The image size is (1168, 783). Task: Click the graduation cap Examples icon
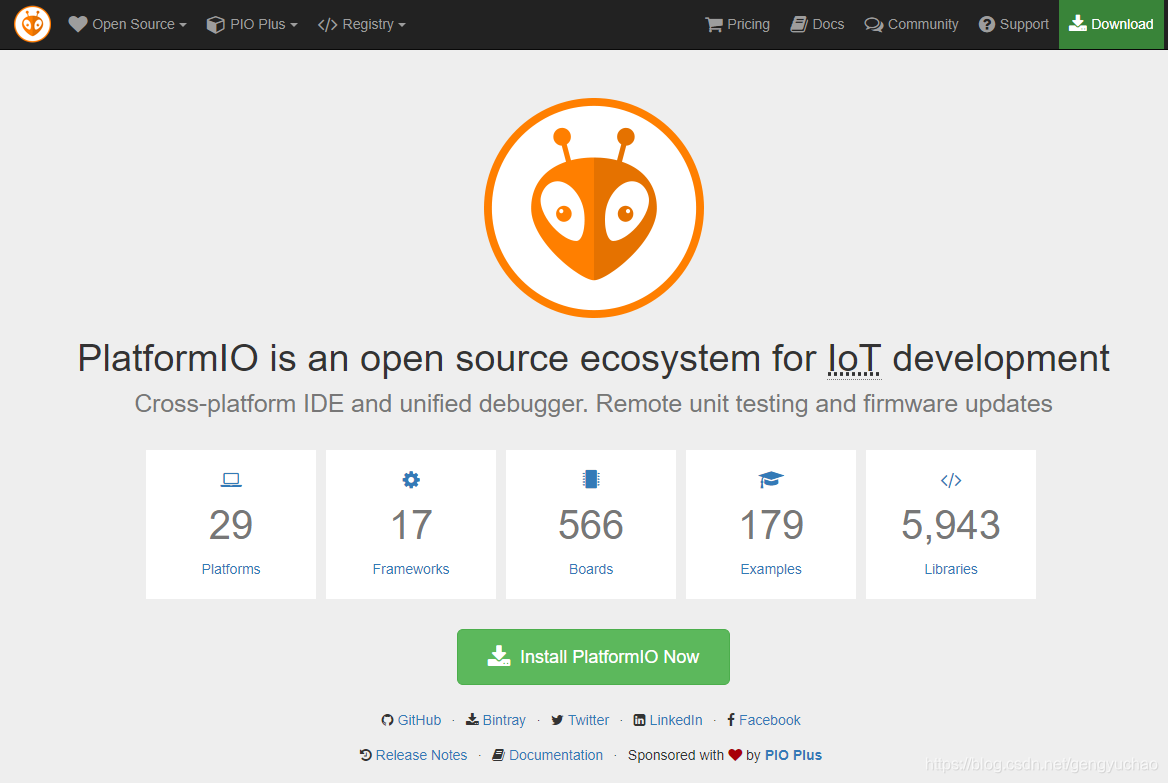(x=771, y=480)
